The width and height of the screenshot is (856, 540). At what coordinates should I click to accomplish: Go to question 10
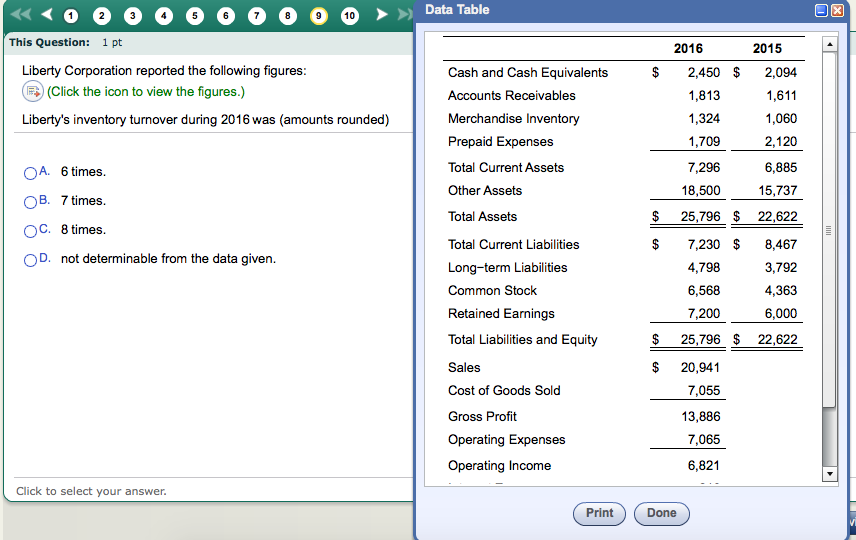pos(350,16)
